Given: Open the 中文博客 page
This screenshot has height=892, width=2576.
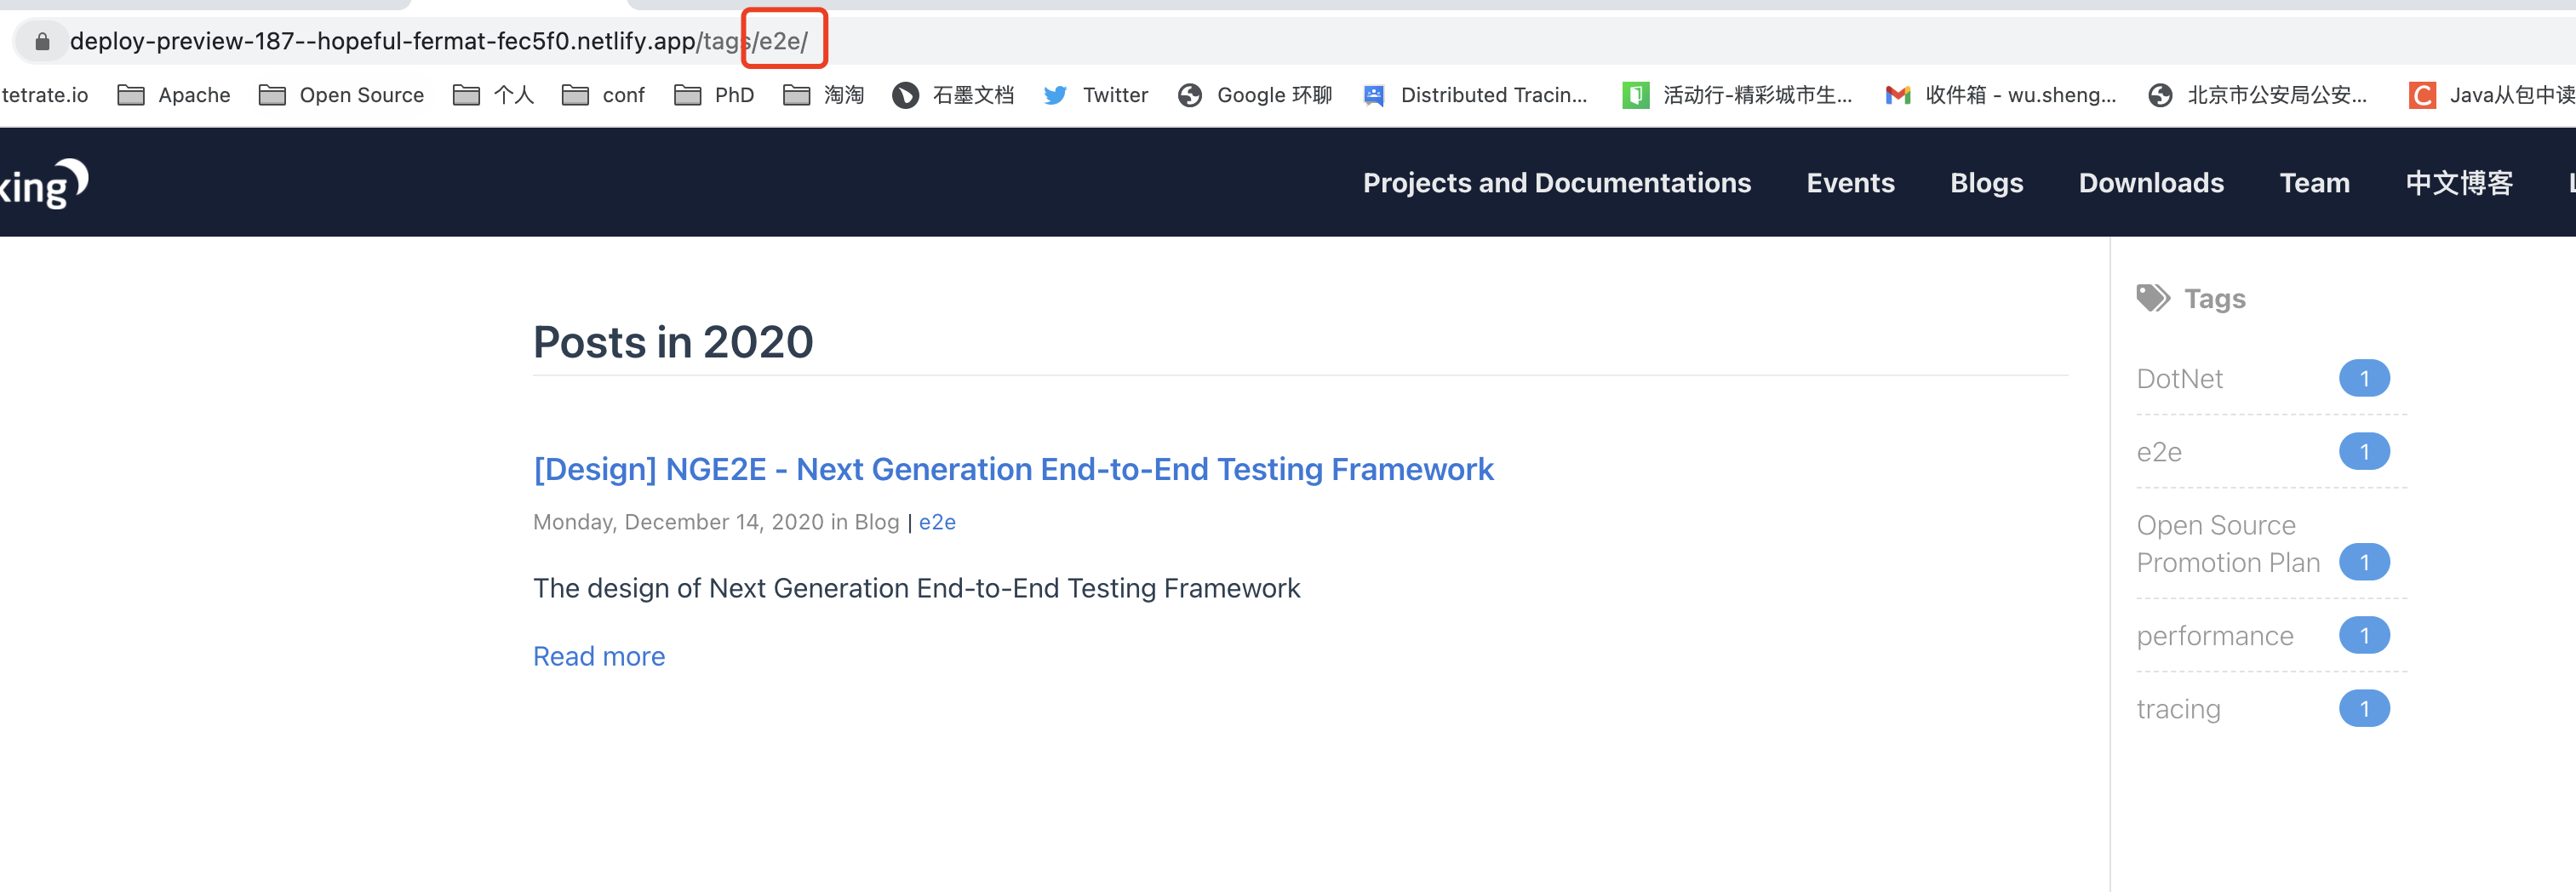Looking at the screenshot, I should click(2459, 183).
